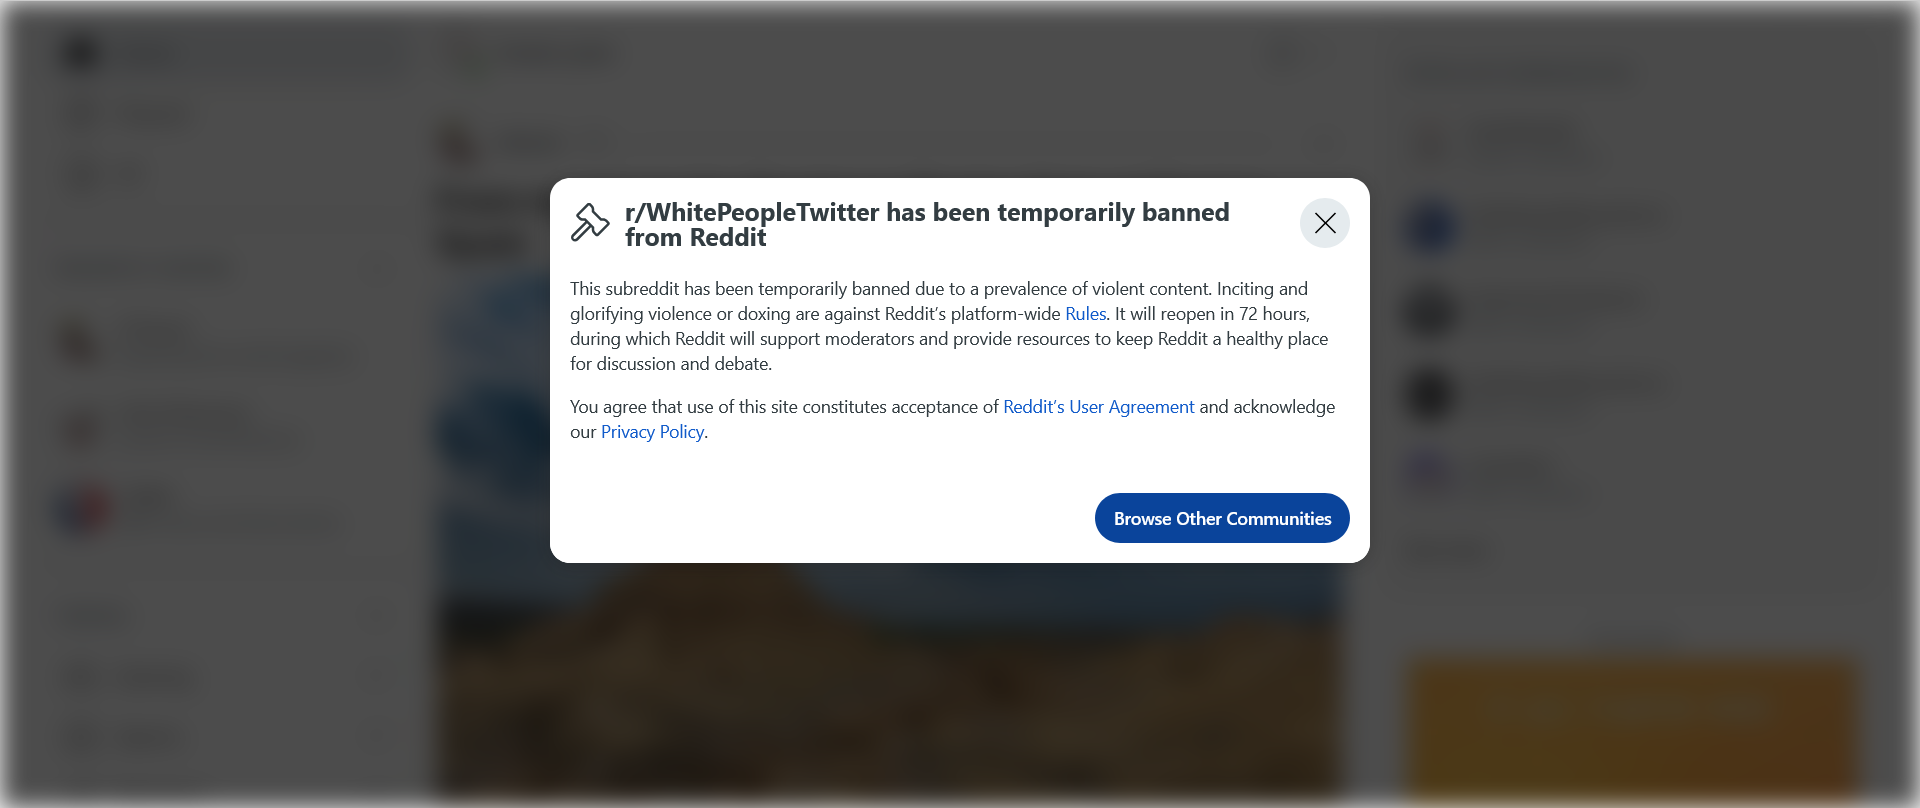Close the temporary ban notice dialog
This screenshot has width=1920, height=808.
tap(1324, 223)
